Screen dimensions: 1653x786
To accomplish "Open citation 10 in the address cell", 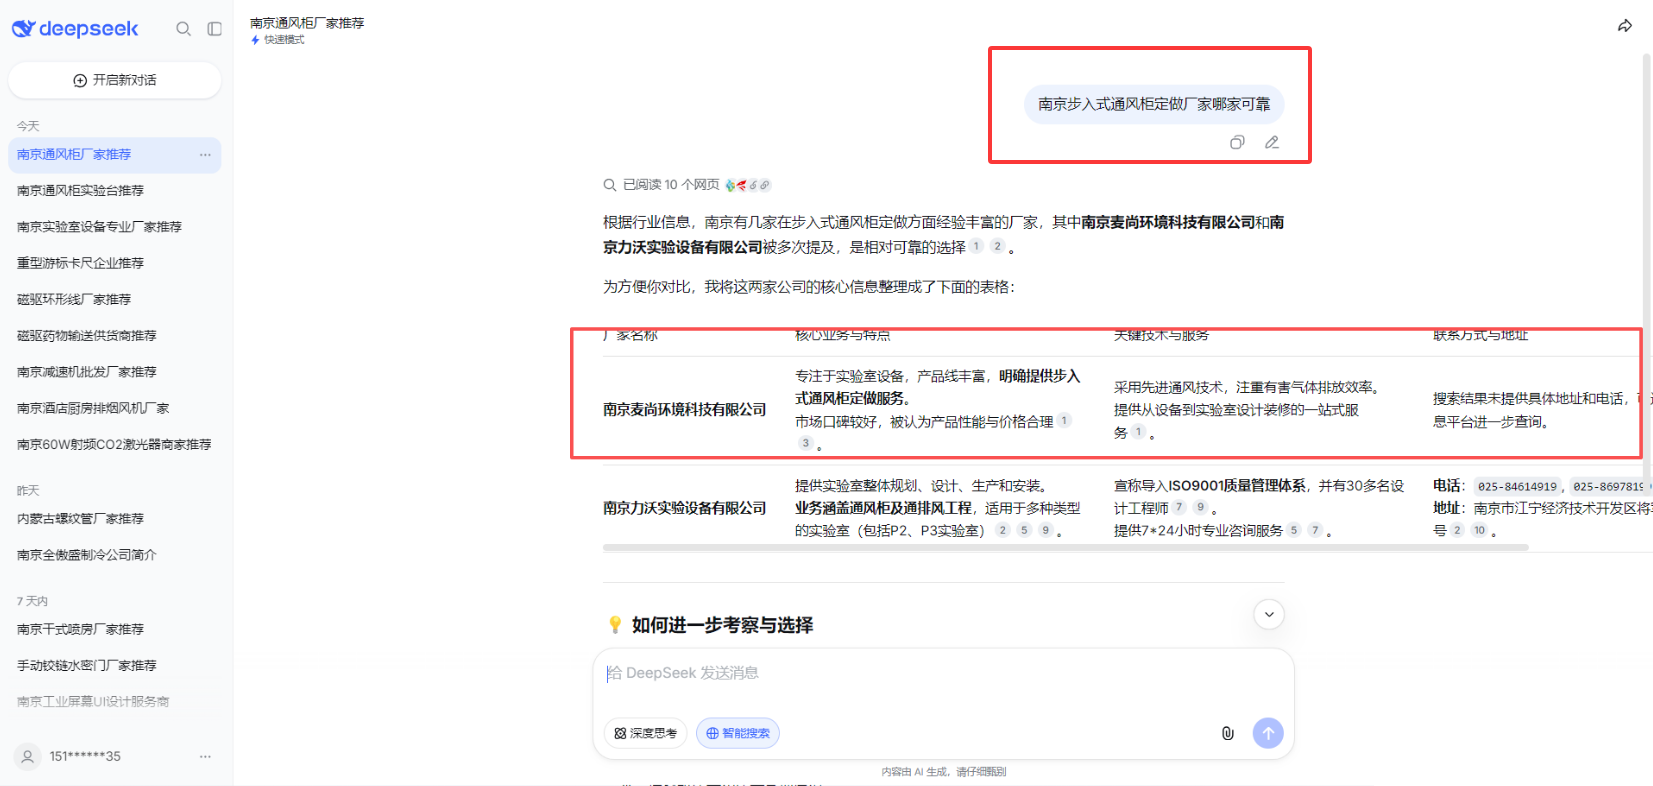I will point(1479,530).
